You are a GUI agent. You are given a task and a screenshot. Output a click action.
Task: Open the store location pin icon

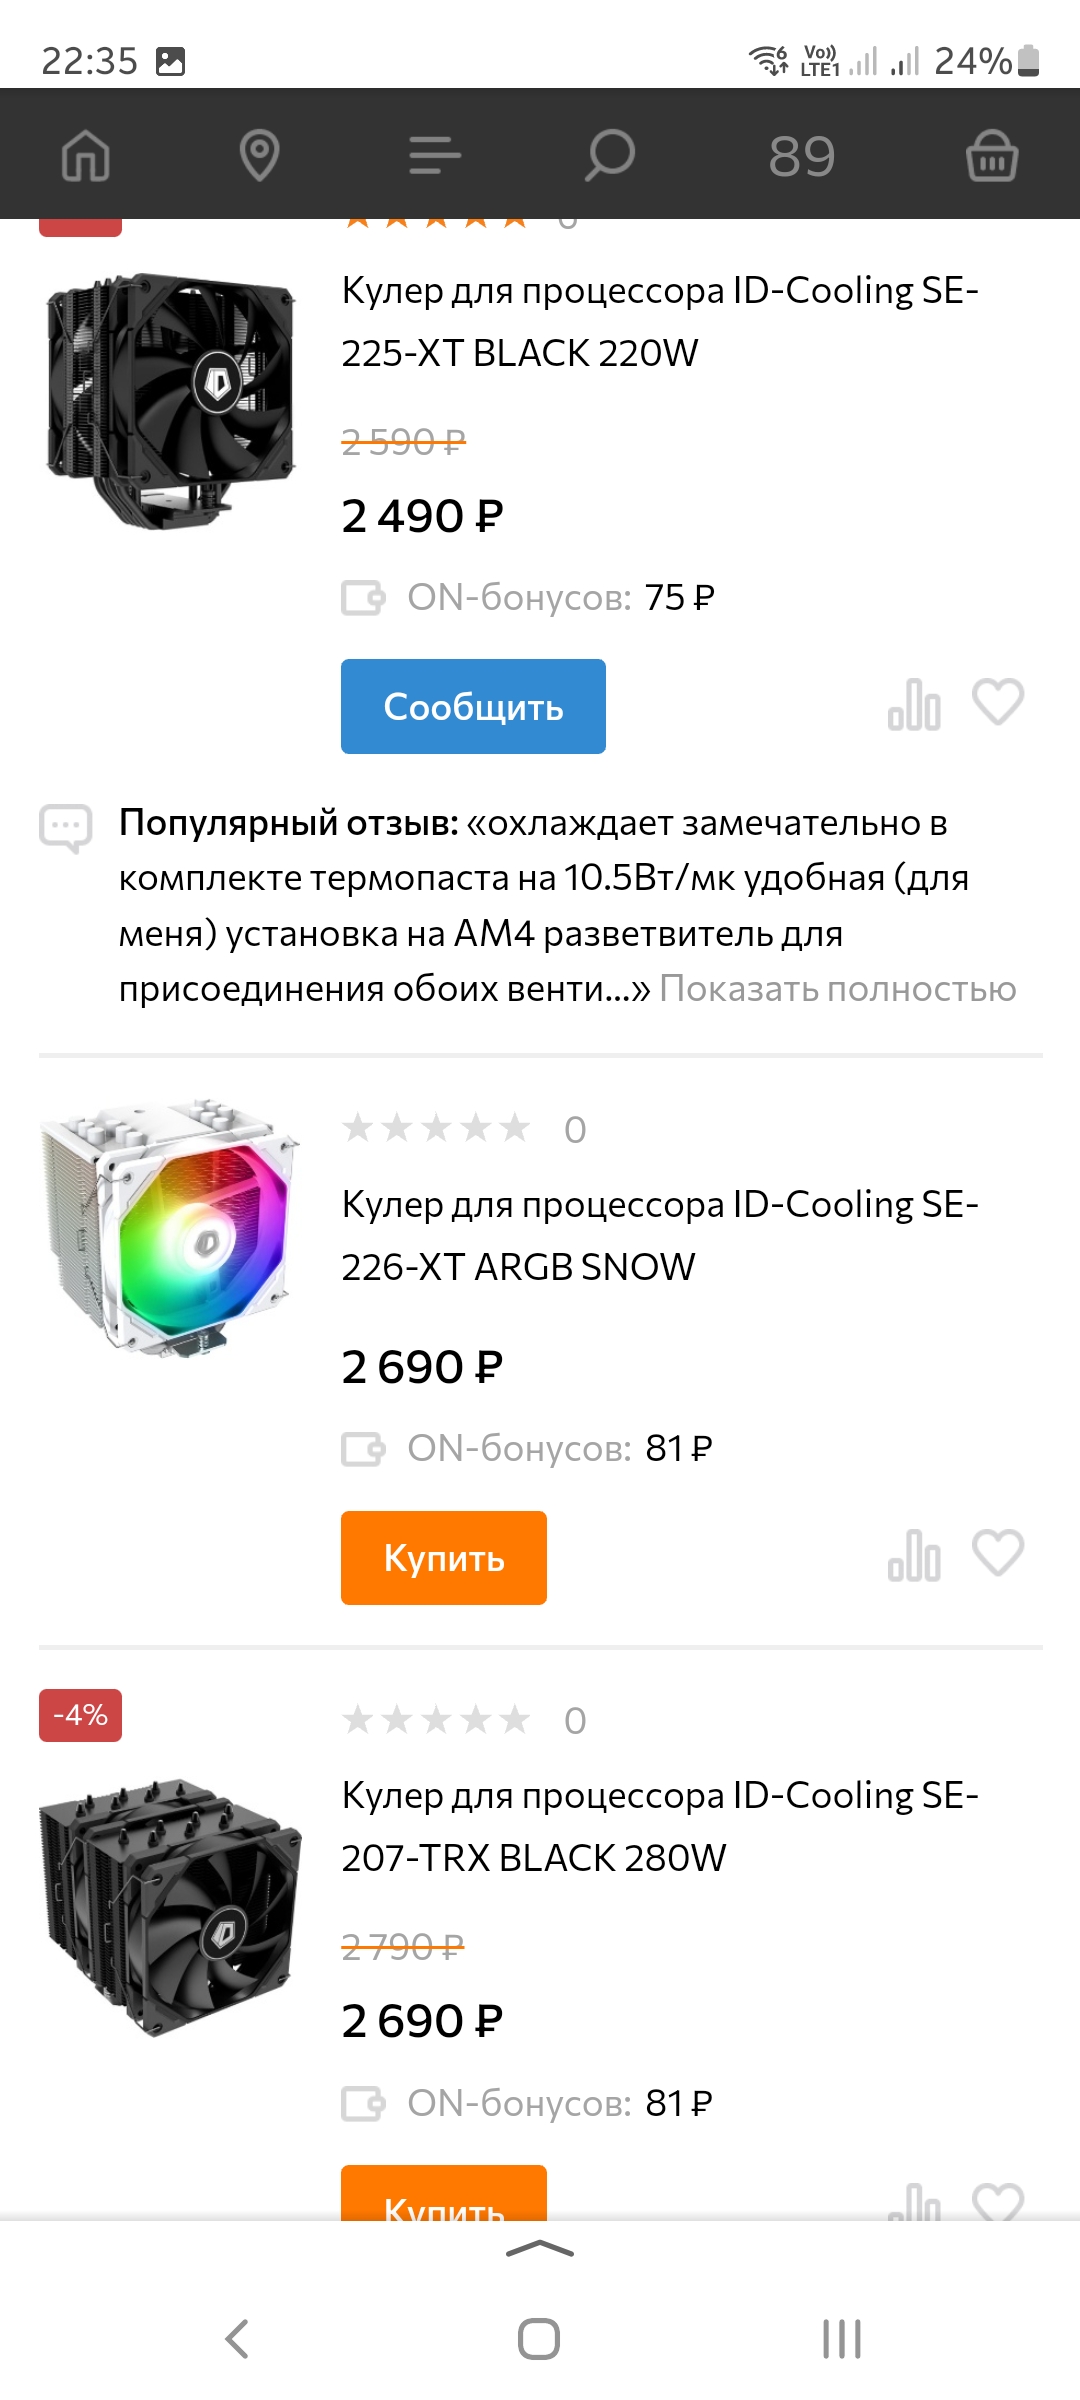[260, 156]
